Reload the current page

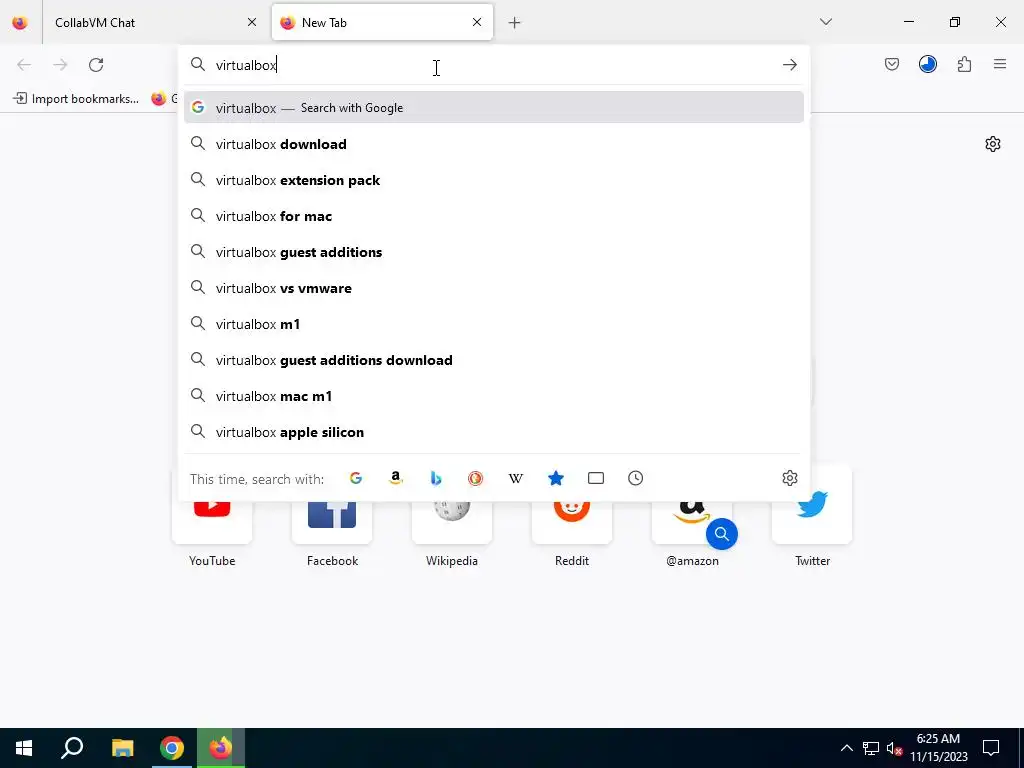point(96,65)
